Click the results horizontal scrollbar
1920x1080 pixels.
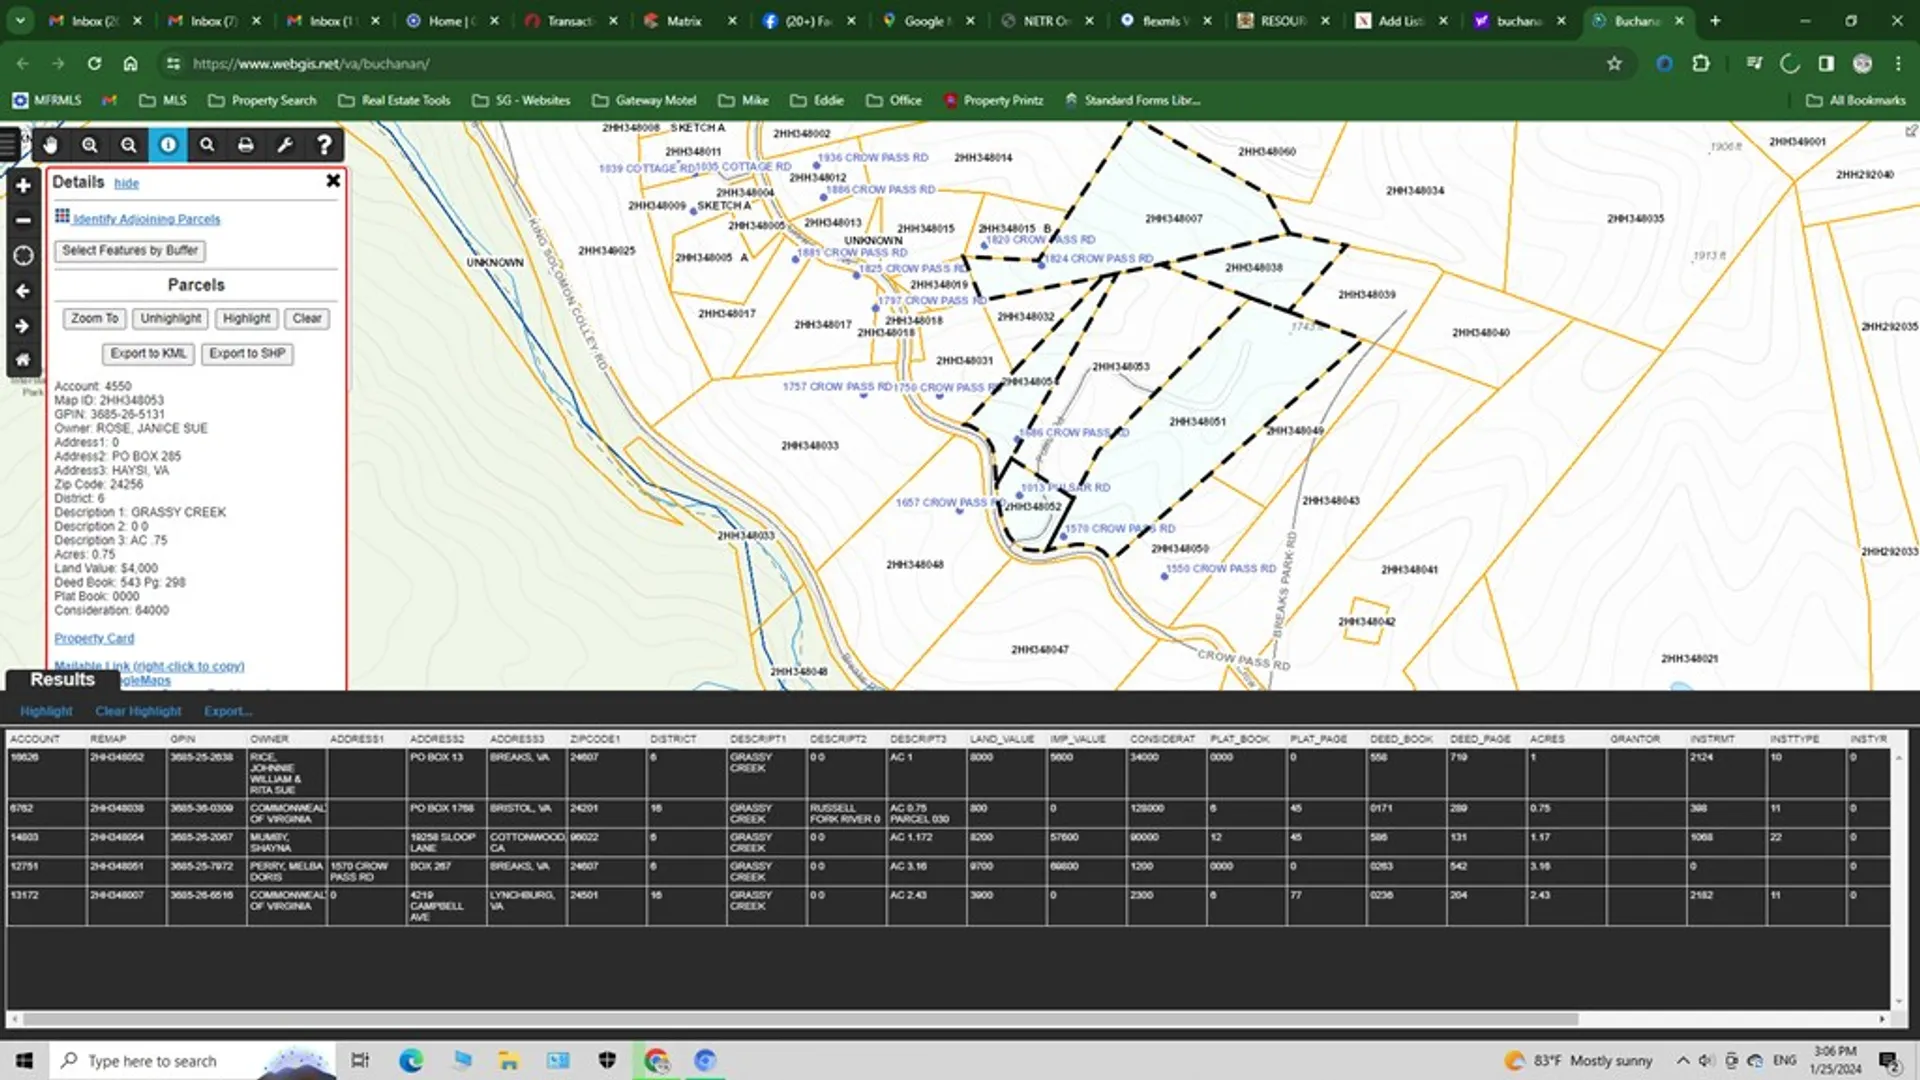(800, 1019)
